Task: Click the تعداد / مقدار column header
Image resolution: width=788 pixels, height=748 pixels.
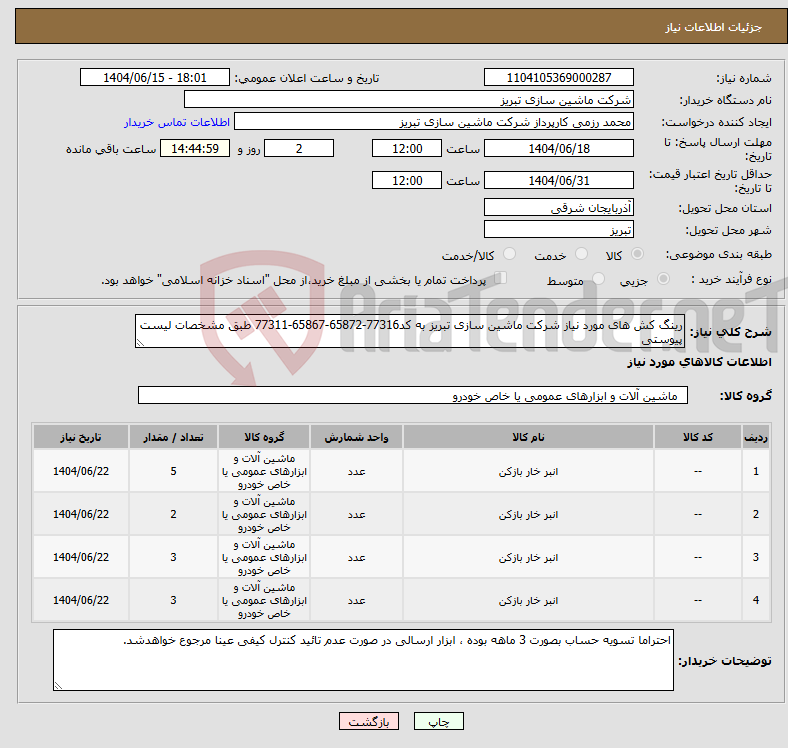Action: [173, 437]
